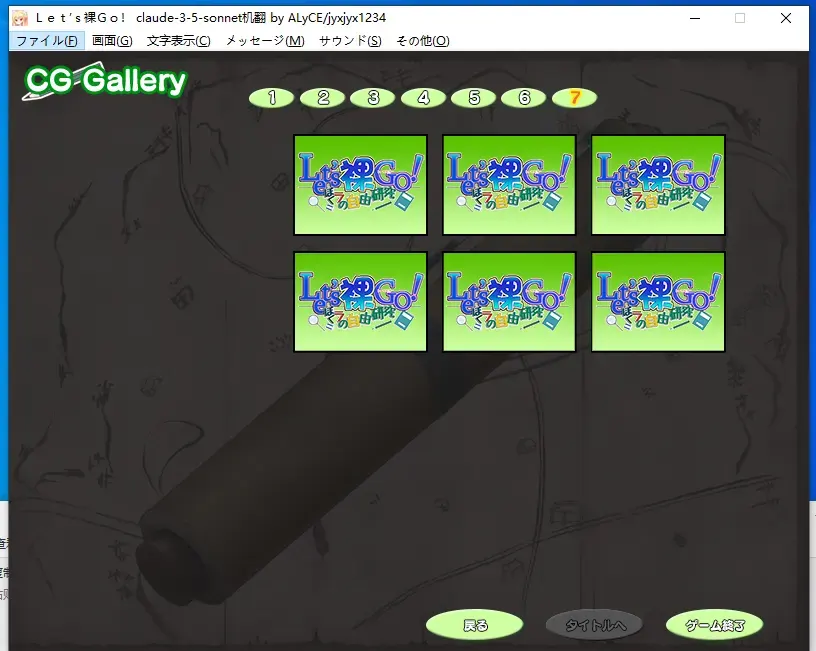Image resolution: width=816 pixels, height=651 pixels.
Task: Minimize the game window
Action: pos(695,18)
